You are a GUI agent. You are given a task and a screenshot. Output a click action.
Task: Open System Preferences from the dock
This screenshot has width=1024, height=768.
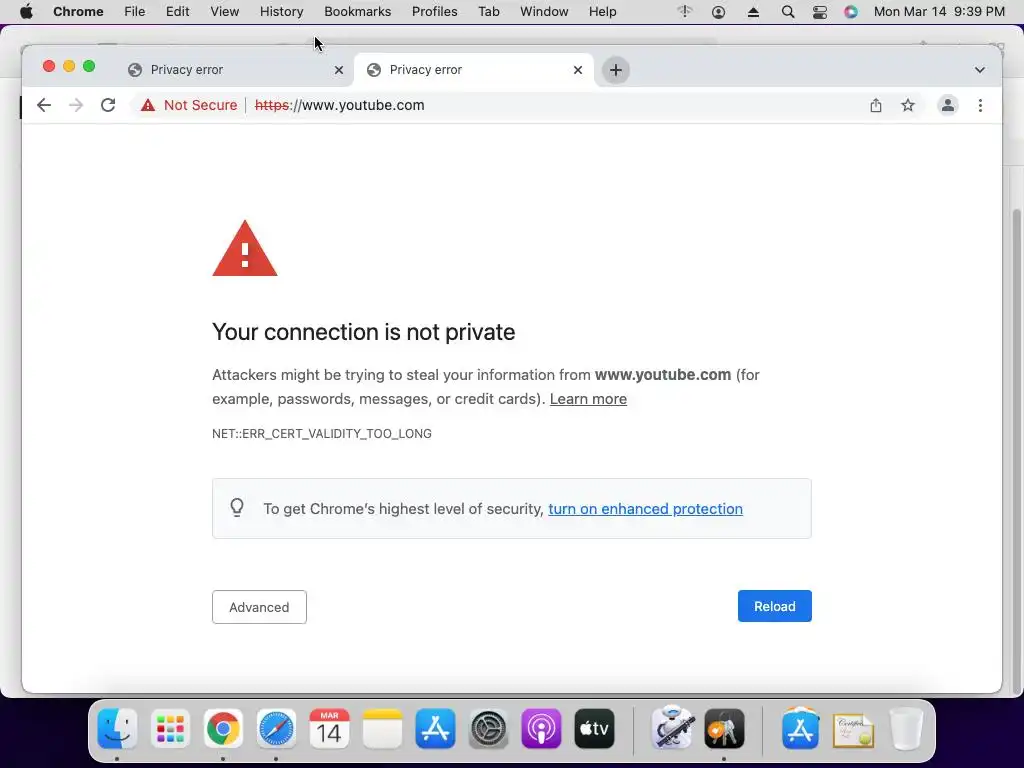coord(488,729)
